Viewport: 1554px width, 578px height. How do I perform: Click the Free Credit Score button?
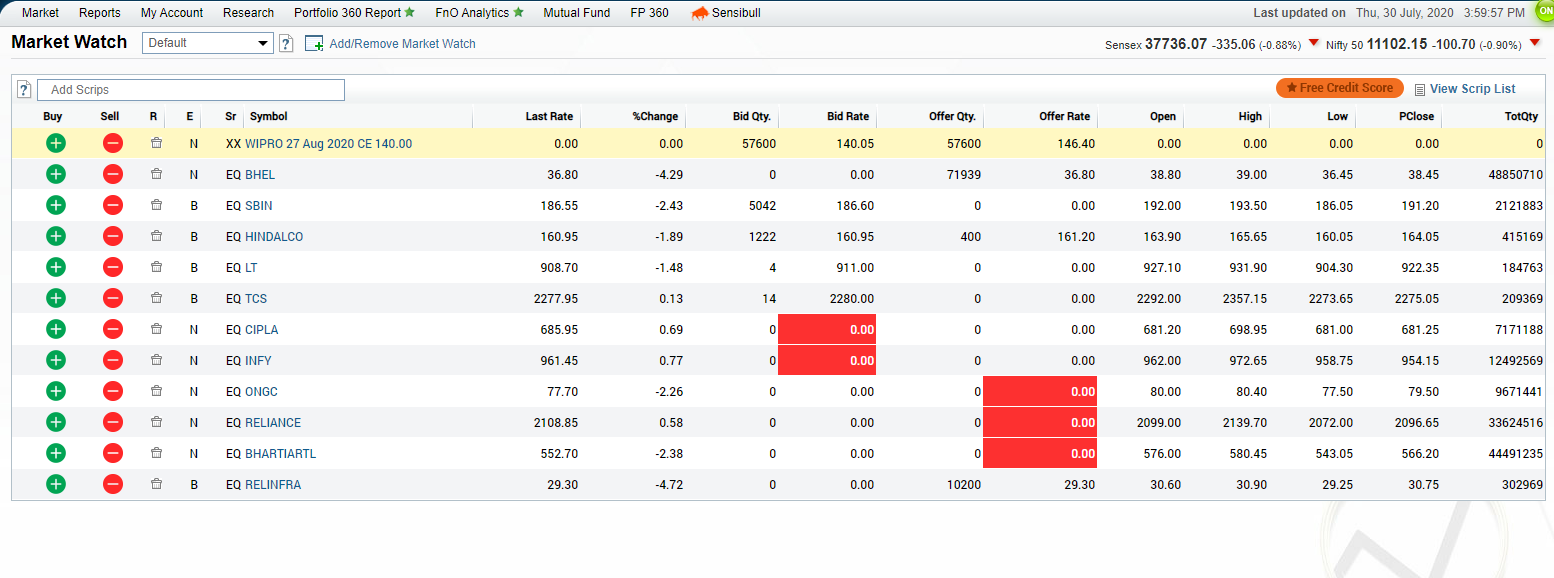coord(1339,88)
